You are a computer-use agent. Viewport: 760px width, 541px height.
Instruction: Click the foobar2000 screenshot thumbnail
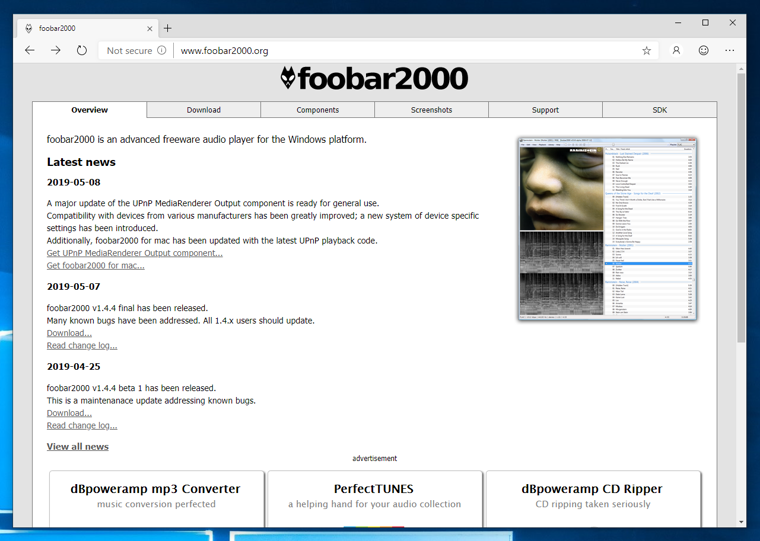[x=607, y=229]
